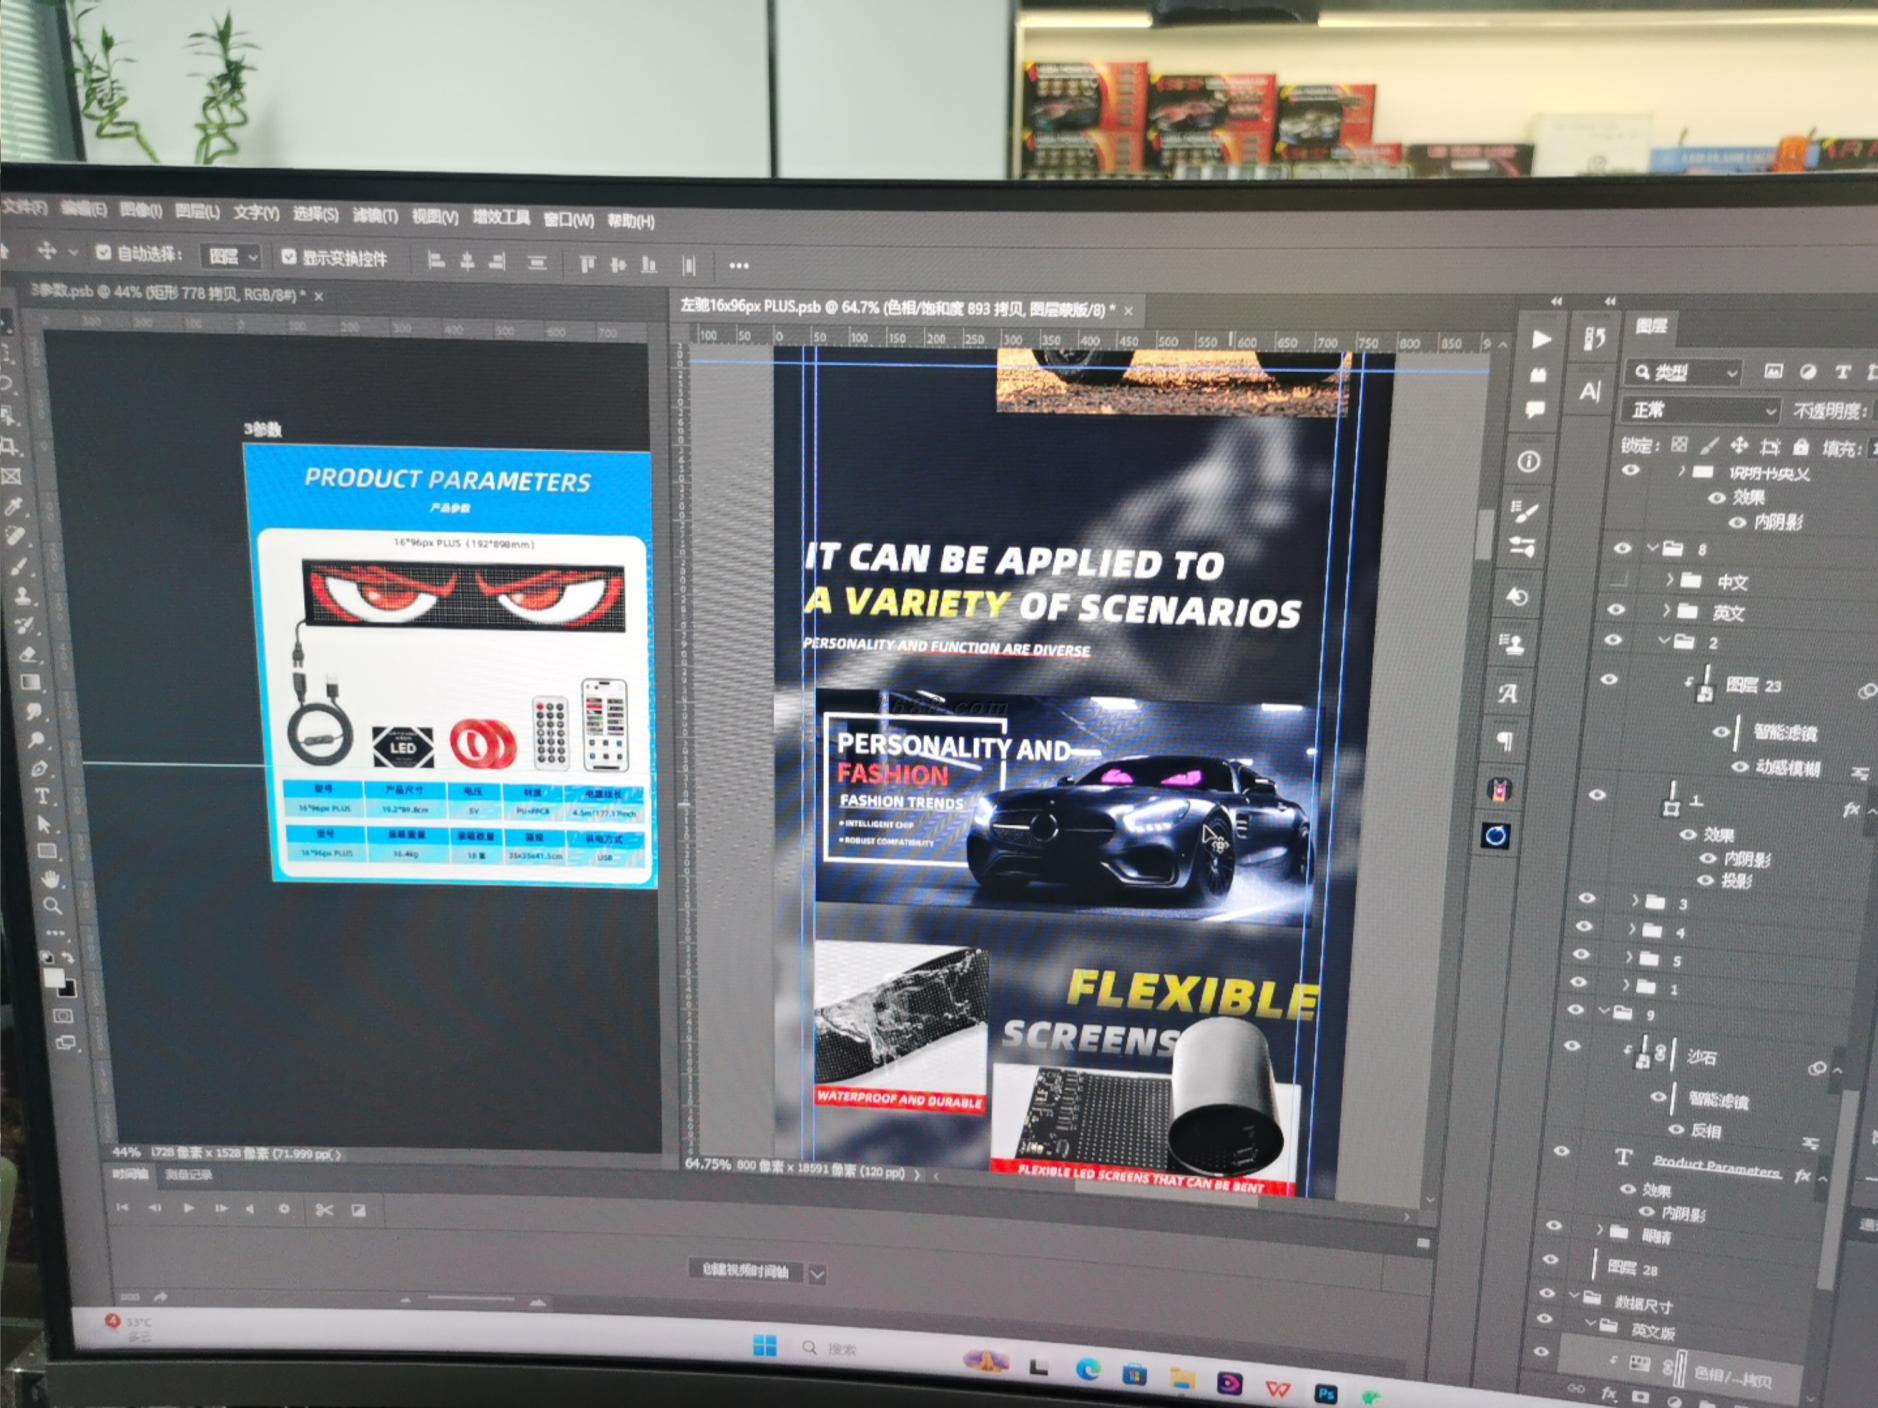The height and width of the screenshot is (1408, 1878).
Task: Click align top edges icon
Action: pyautogui.click(x=587, y=264)
